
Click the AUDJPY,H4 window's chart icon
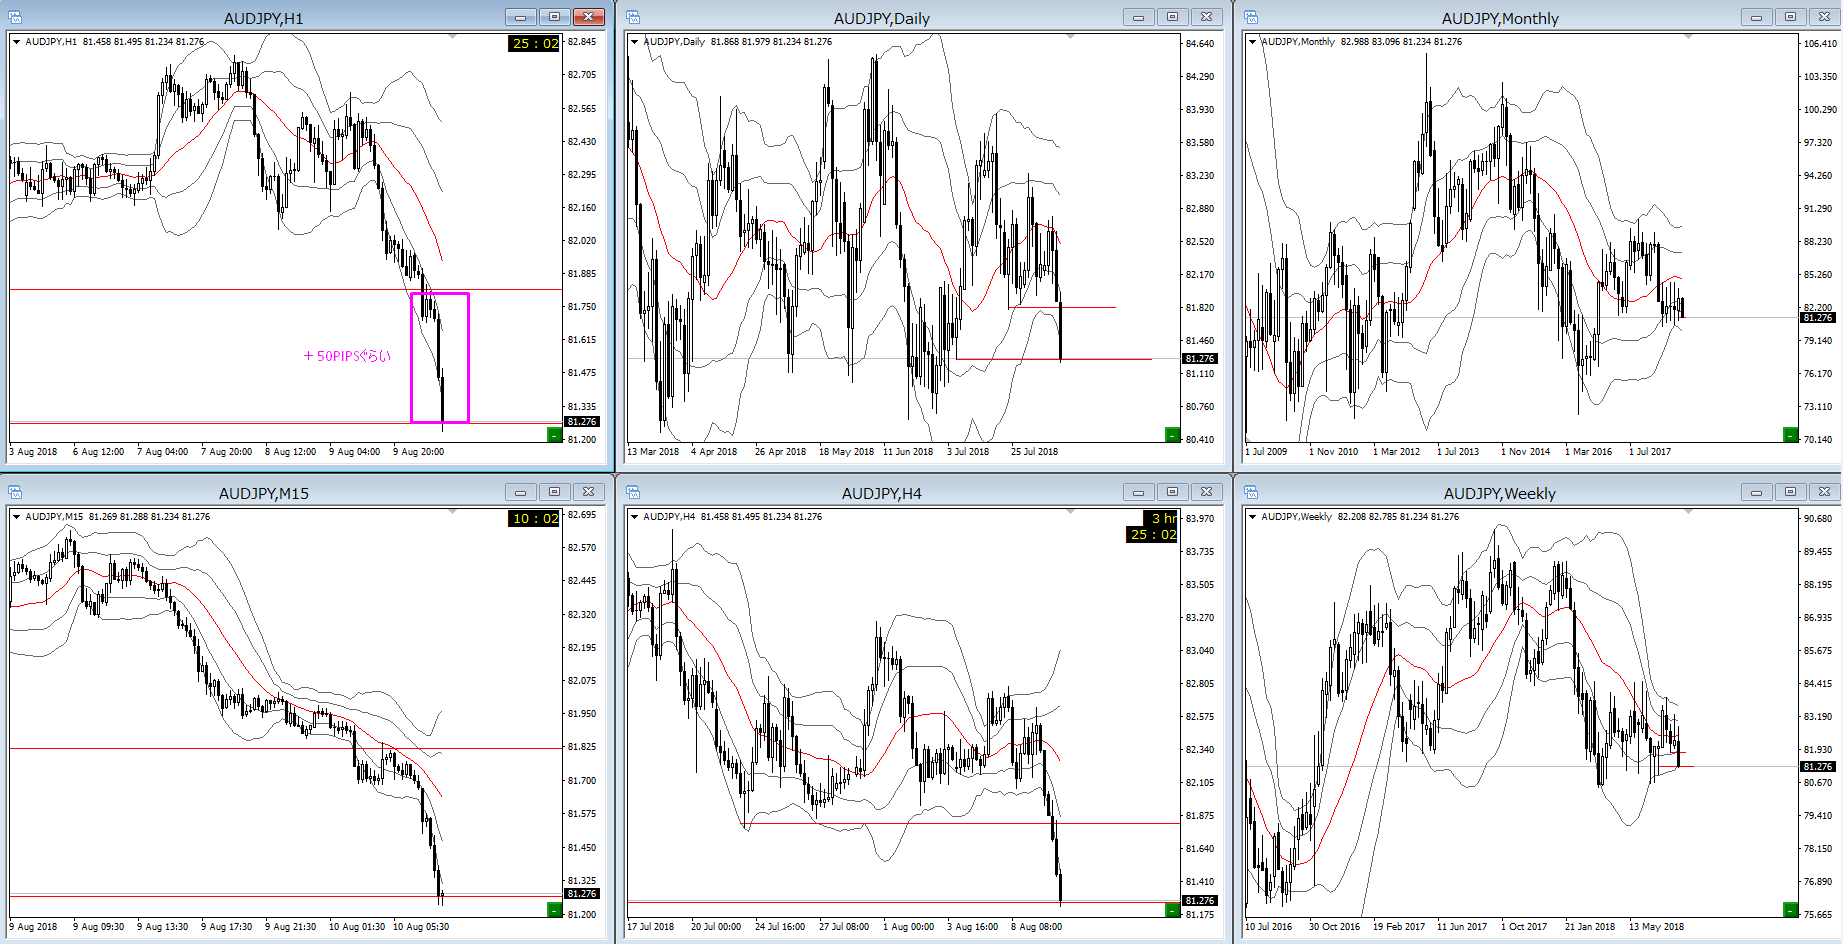pyautogui.click(x=633, y=492)
